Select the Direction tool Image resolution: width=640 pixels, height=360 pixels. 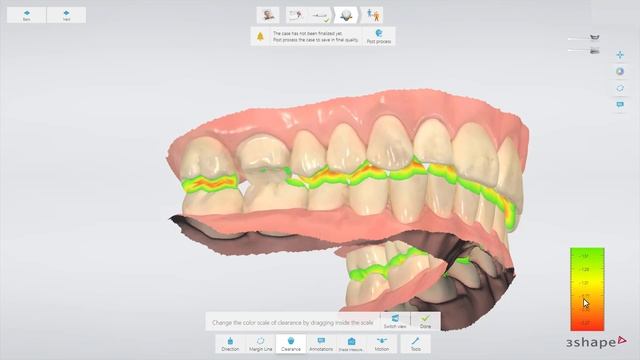(x=230, y=344)
